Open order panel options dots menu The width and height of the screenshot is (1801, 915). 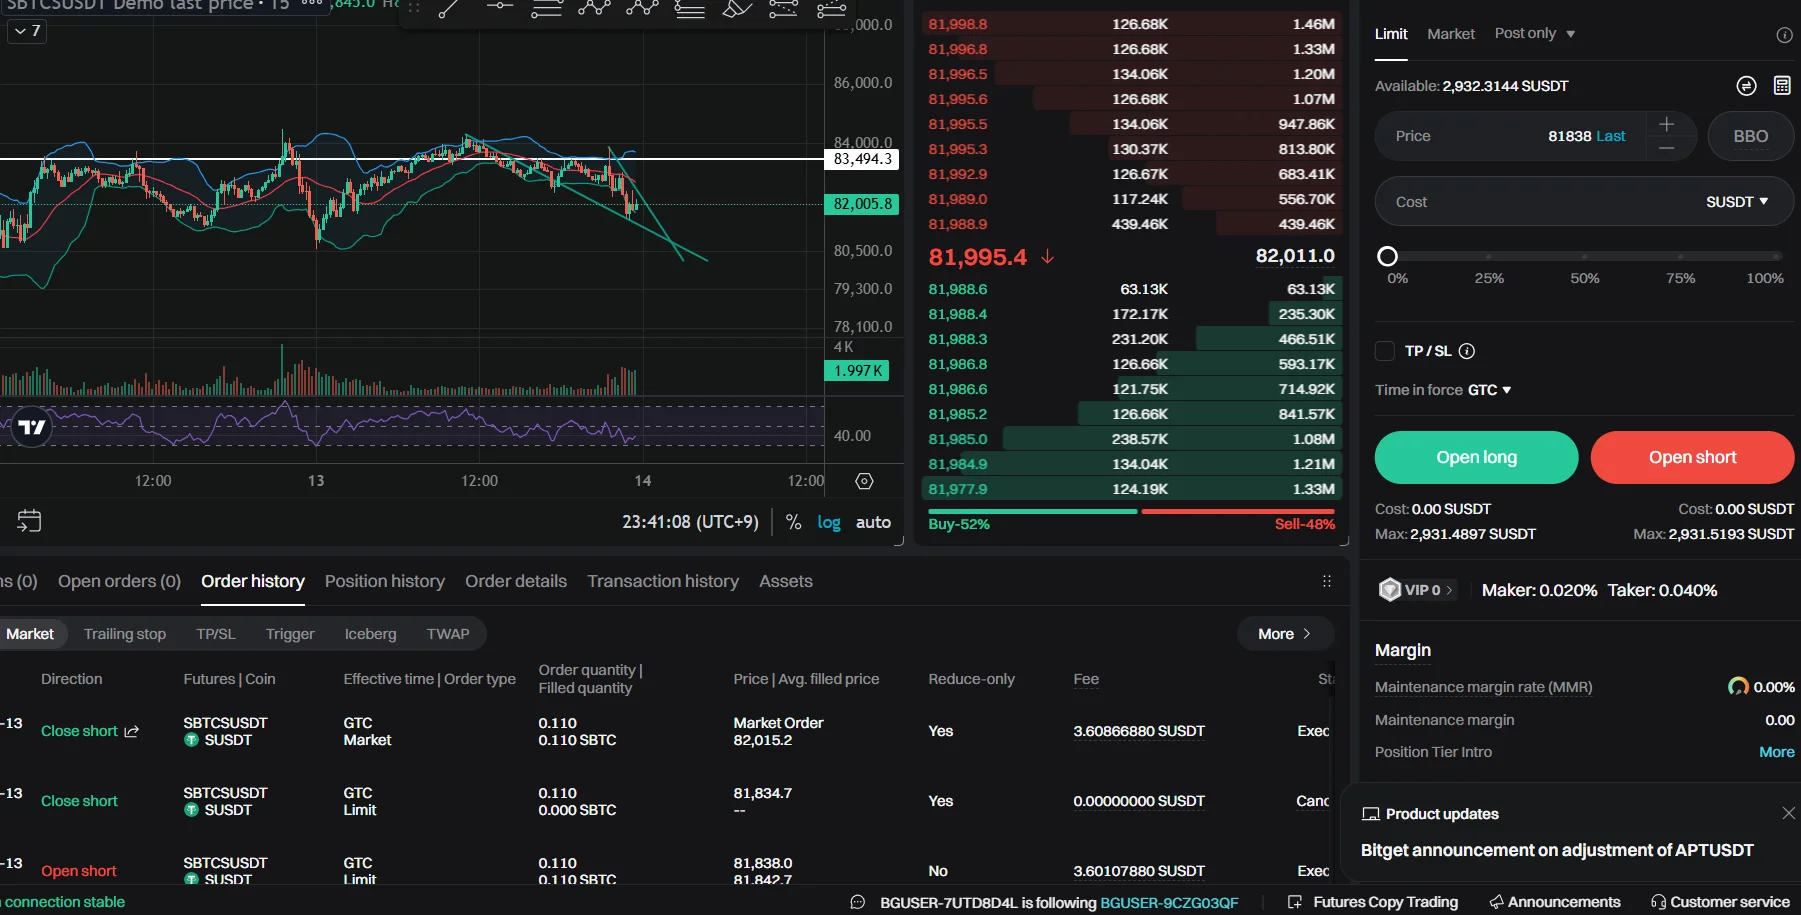point(1327,581)
